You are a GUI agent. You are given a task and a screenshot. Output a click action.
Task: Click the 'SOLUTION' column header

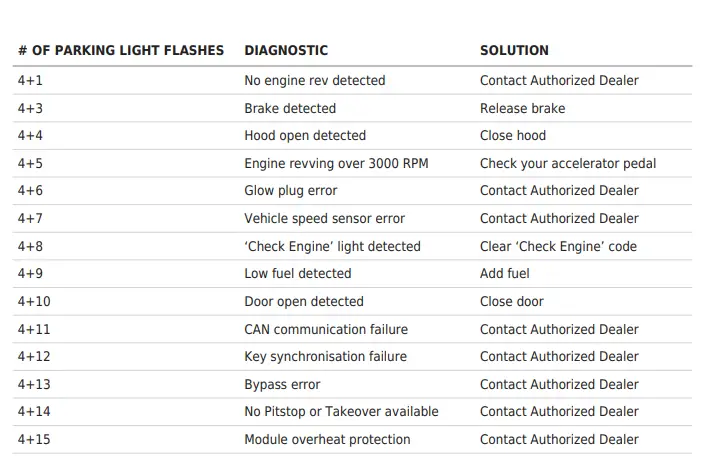pos(514,50)
